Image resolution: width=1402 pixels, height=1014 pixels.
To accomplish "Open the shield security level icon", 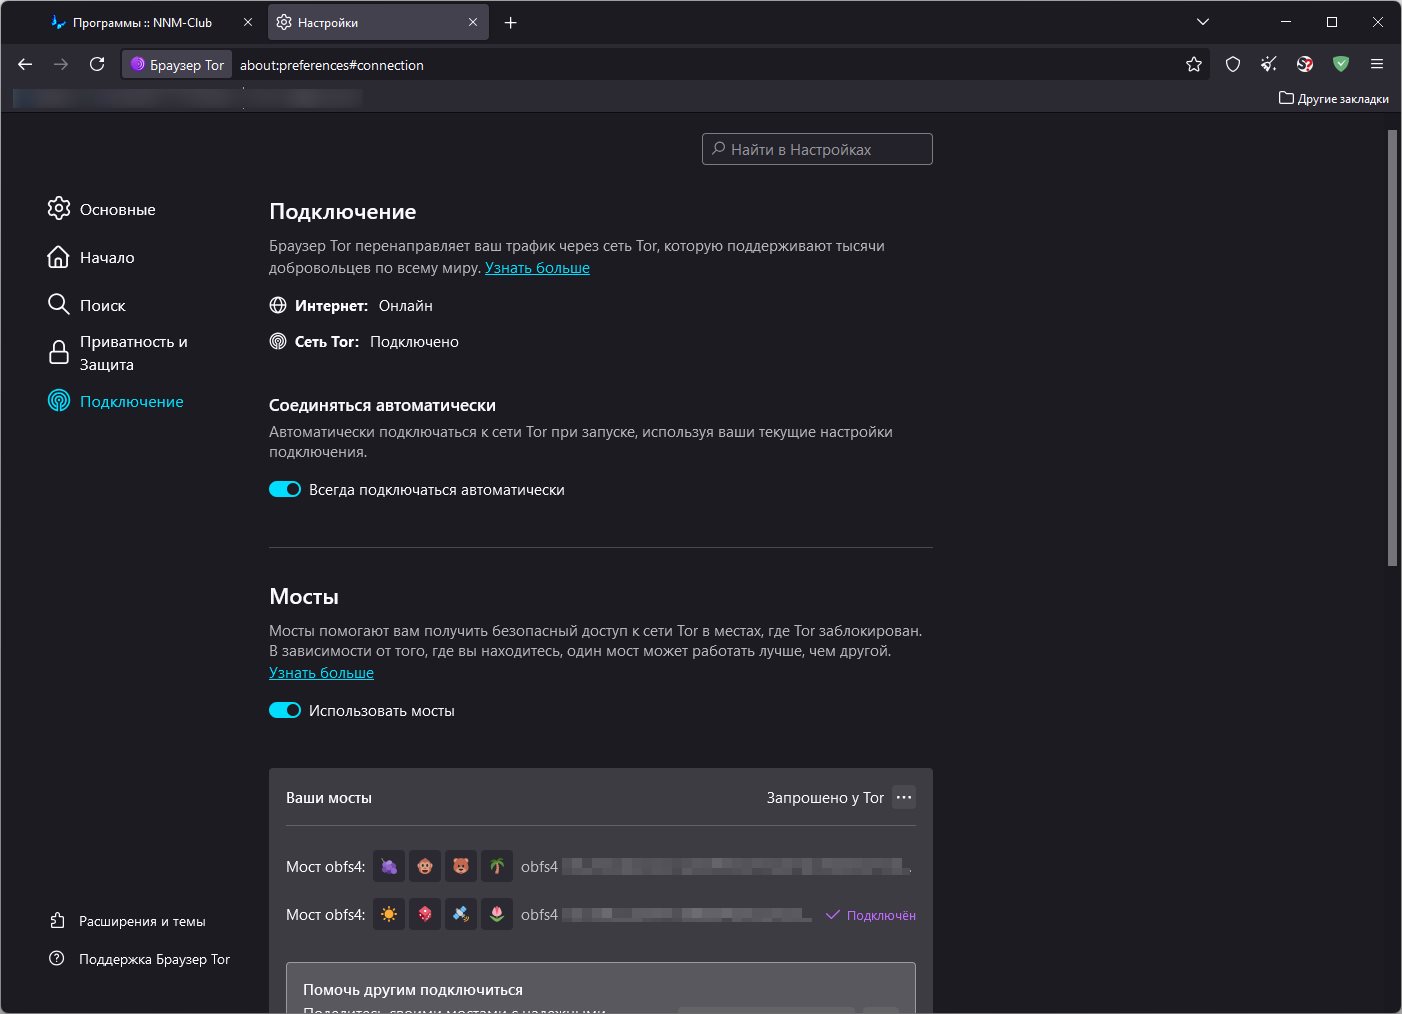I will (1233, 65).
